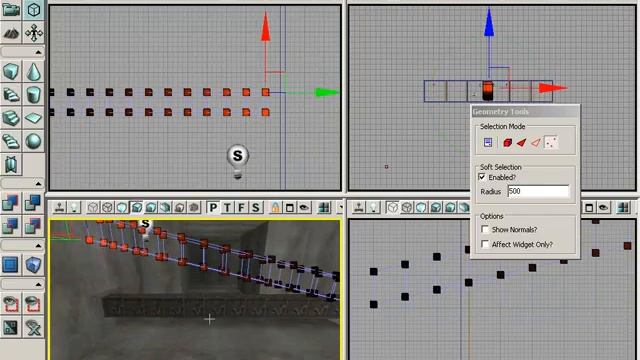Viewport: 640px width, 360px height.
Task: Set perspective viewport to Brush Wireframe
Action: pyautogui.click(x=93, y=207)
